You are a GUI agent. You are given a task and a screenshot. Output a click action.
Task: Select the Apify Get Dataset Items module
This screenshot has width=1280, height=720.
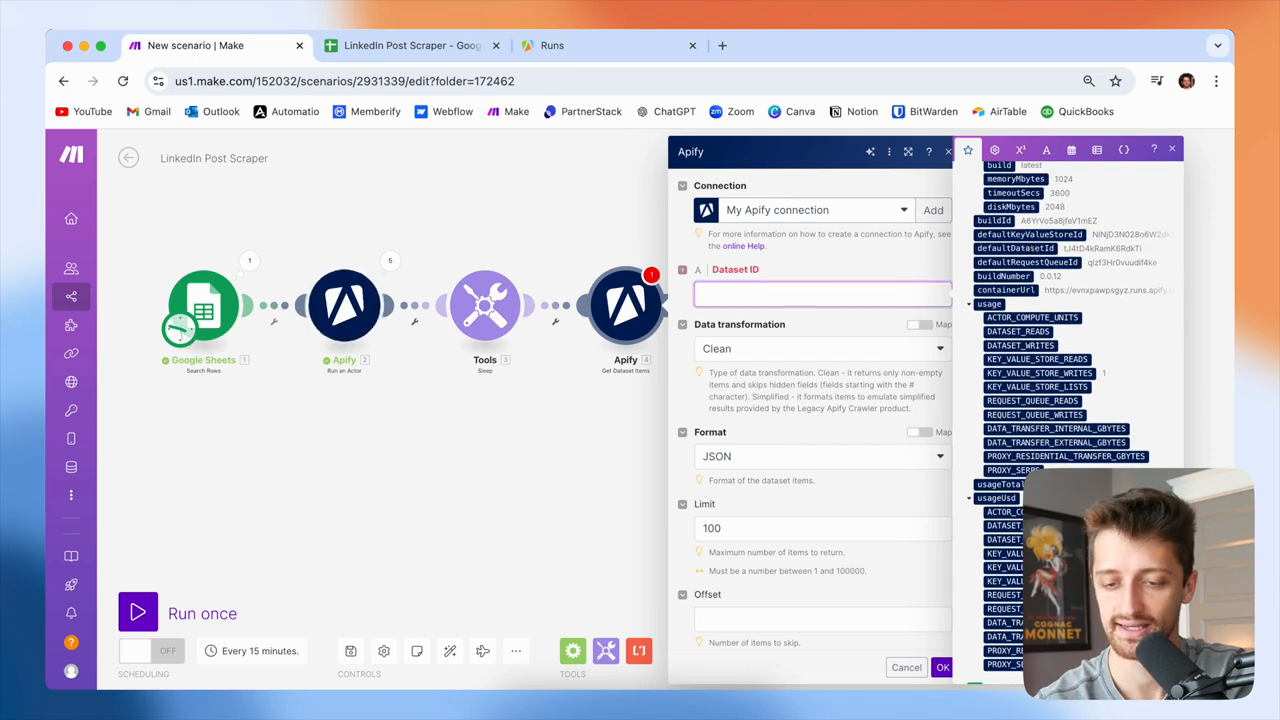[626, 305]
